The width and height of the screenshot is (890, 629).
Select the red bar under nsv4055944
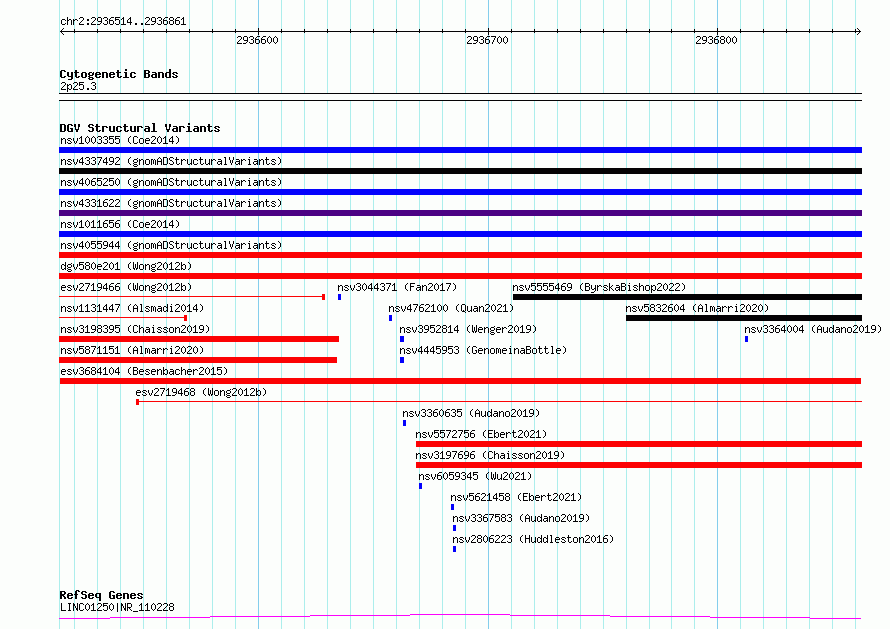460,255
